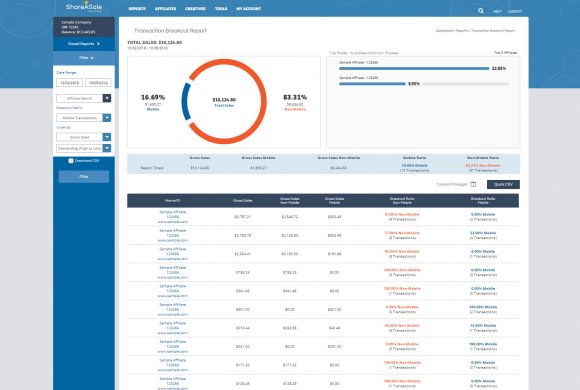The height and width of the screenshot is (390, 580).
Task: Open the Tools menu
Action: [x=221, y=9]
